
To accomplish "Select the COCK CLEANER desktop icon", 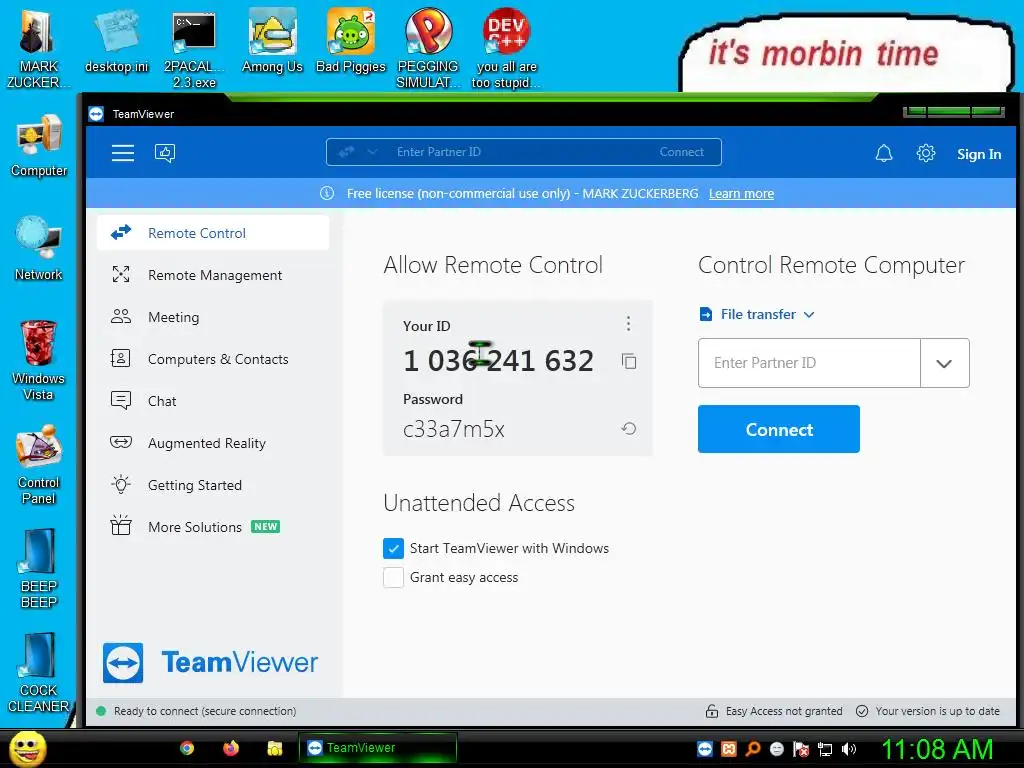I will [x=39, y=673].
